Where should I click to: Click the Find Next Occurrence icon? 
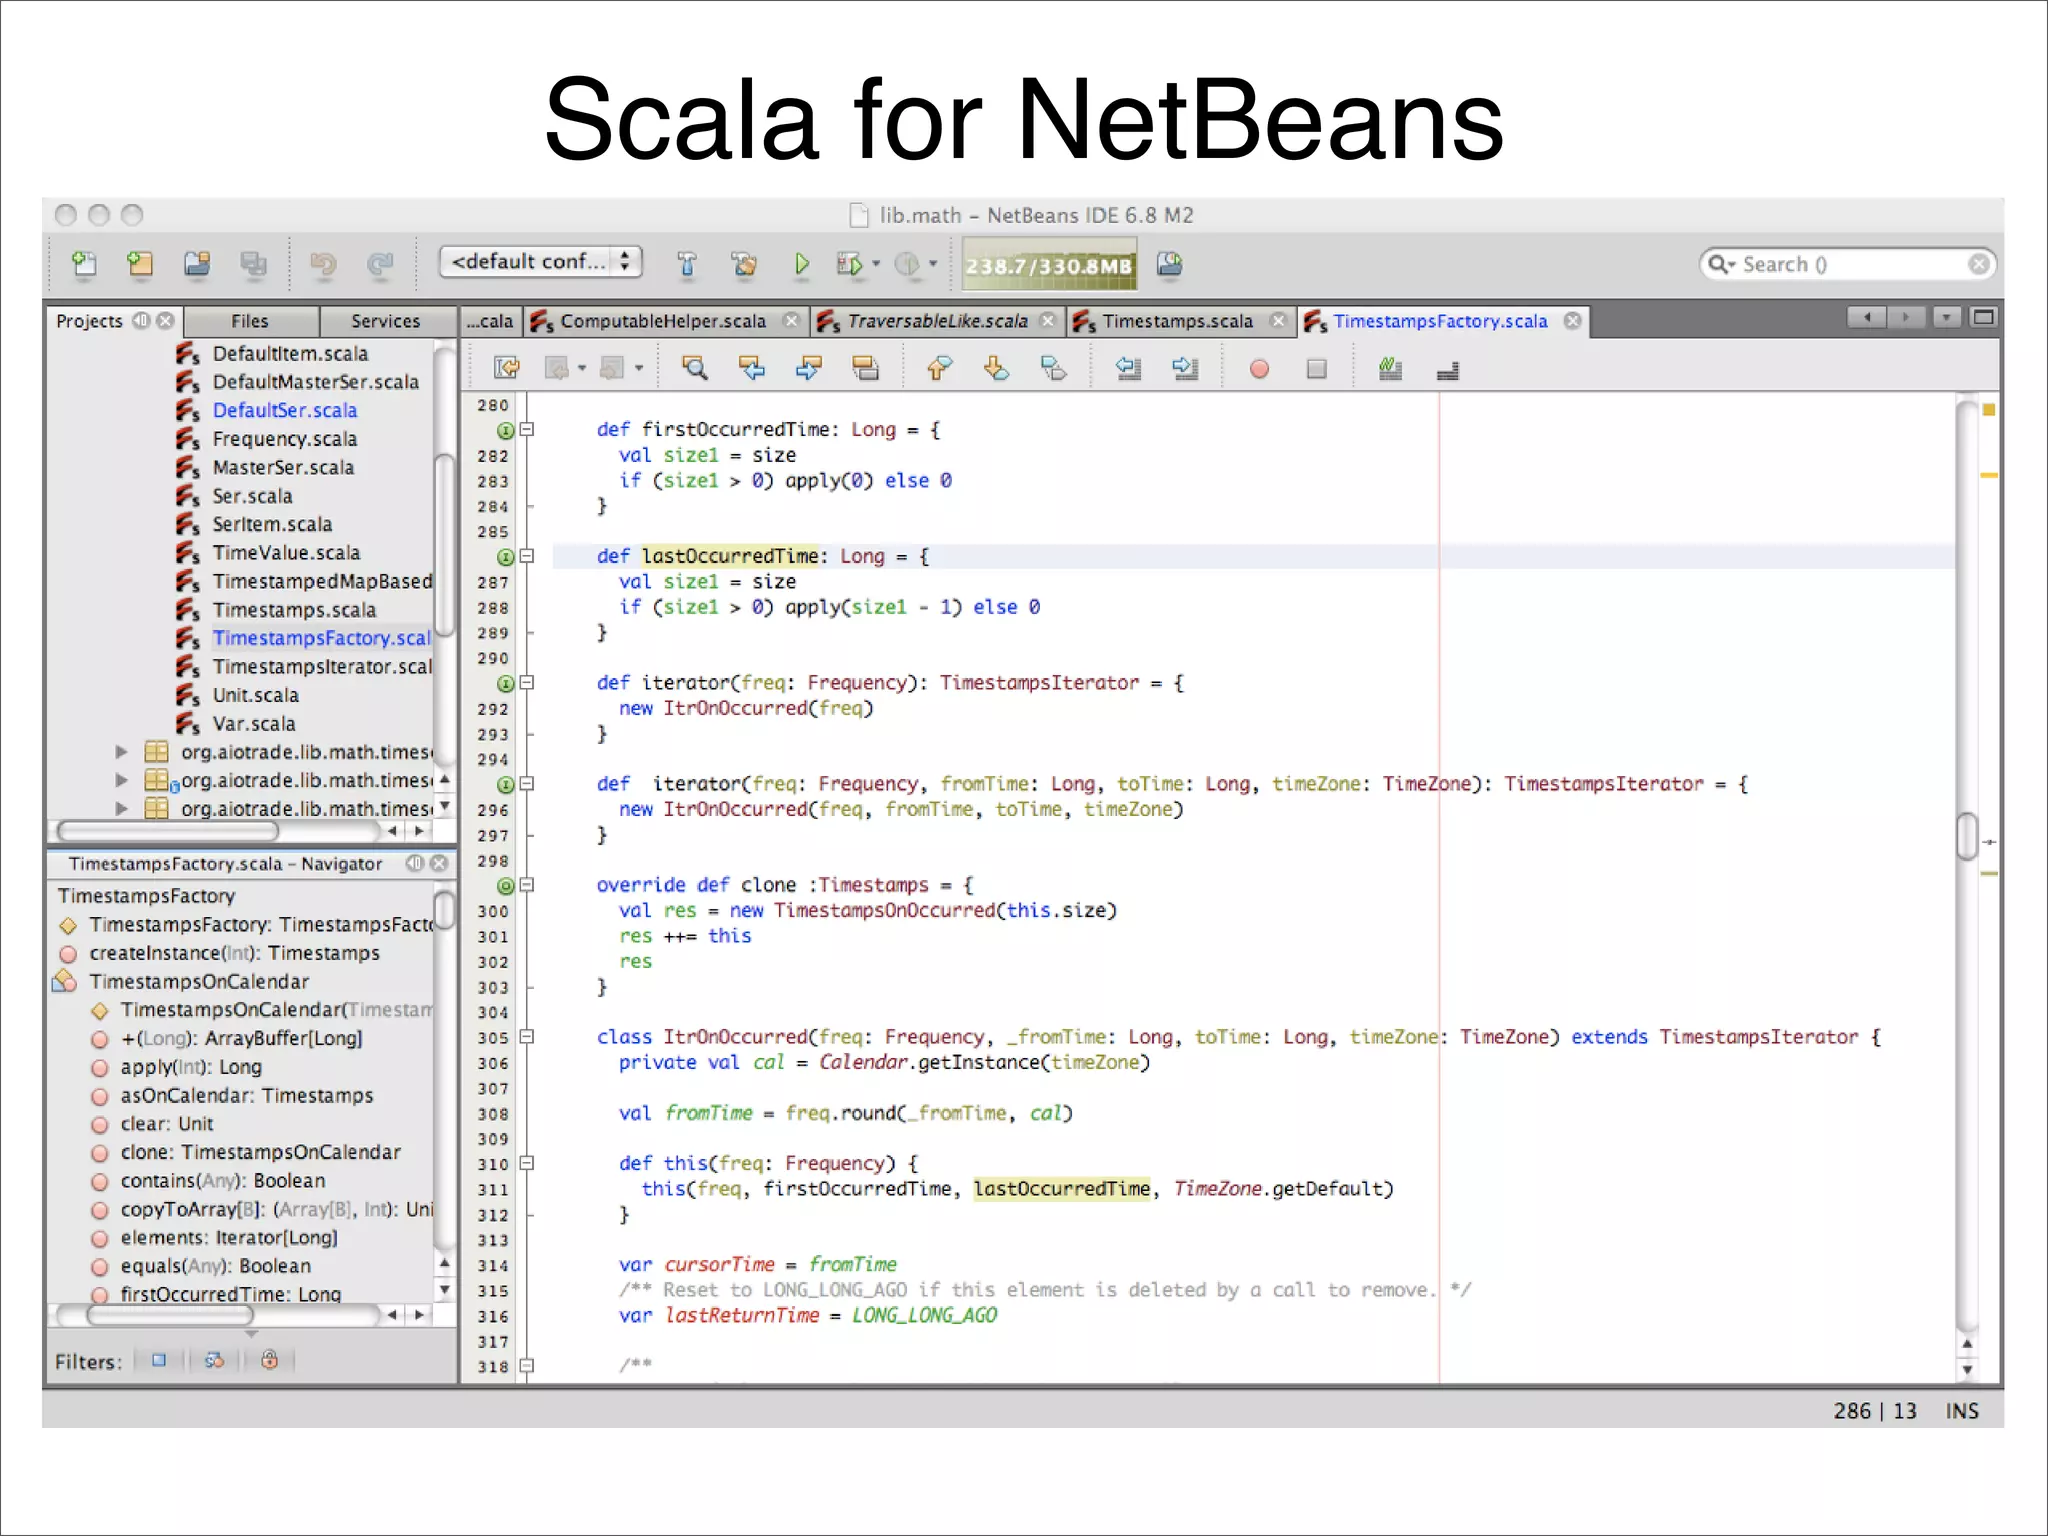point(808,368)
